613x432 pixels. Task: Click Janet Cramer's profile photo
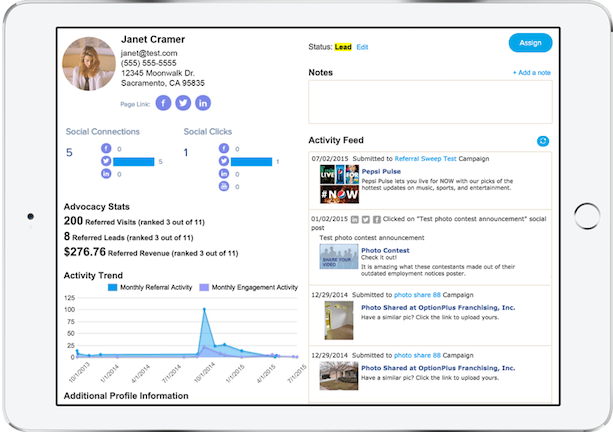coord(89,65)
